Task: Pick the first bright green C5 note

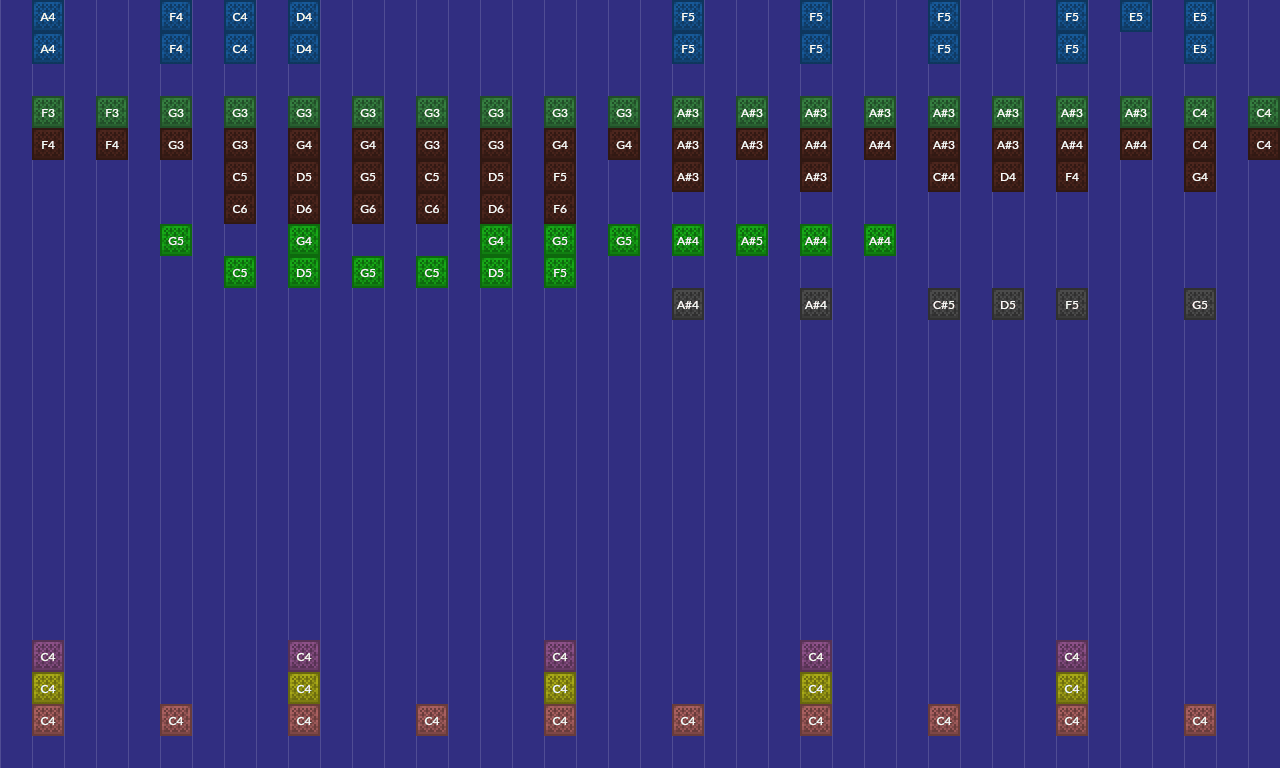Action: (240, 272)
